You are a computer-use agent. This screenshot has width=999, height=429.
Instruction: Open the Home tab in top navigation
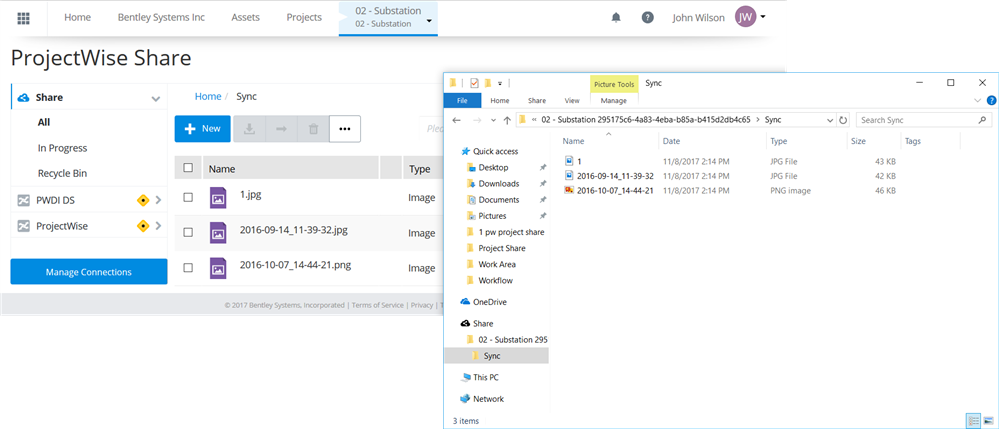pyautogui.click(x=77, y=17)
